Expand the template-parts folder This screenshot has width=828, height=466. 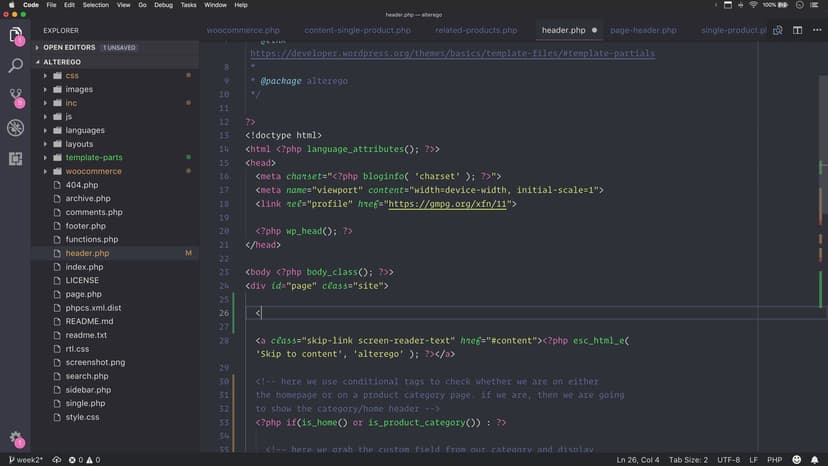[93, 157]
